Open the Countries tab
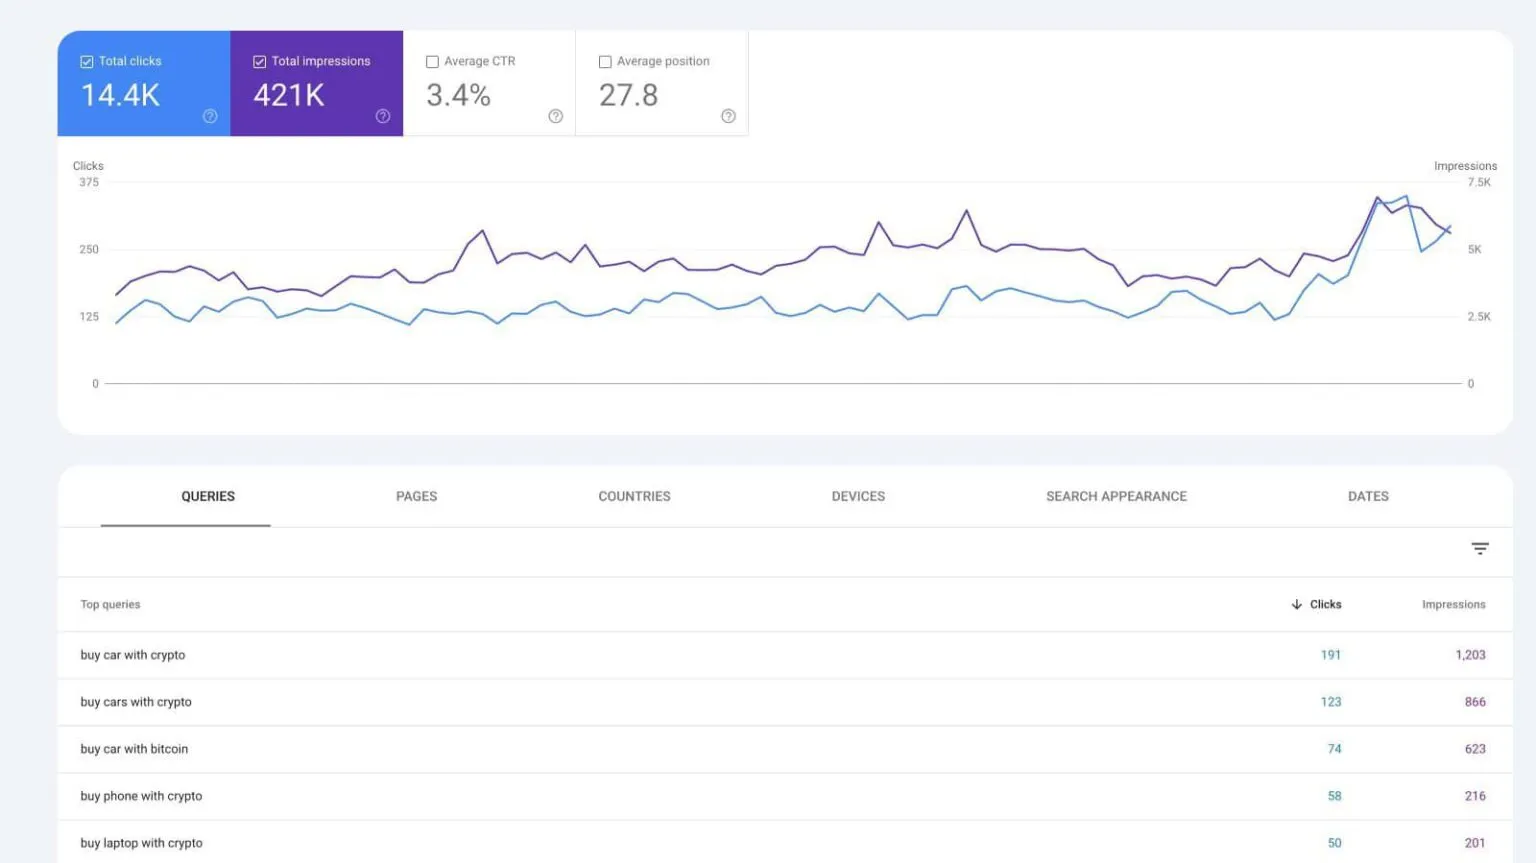Image resolution: width=1536 pixels, height=863 pixels. (x=634, y=496)
